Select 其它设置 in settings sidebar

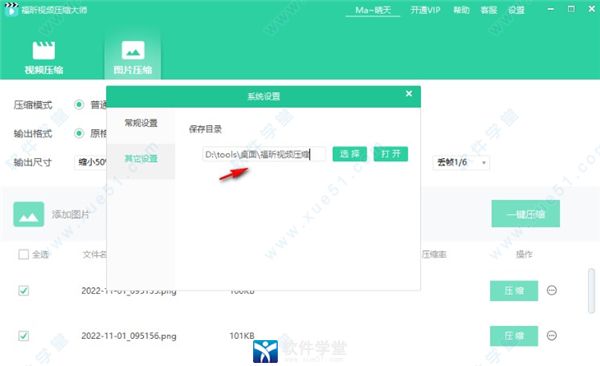point(141,158)
